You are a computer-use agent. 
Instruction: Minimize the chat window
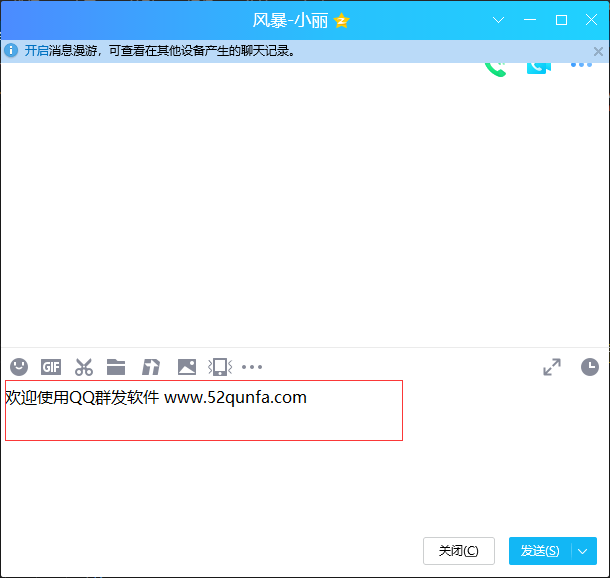point(530,19)
